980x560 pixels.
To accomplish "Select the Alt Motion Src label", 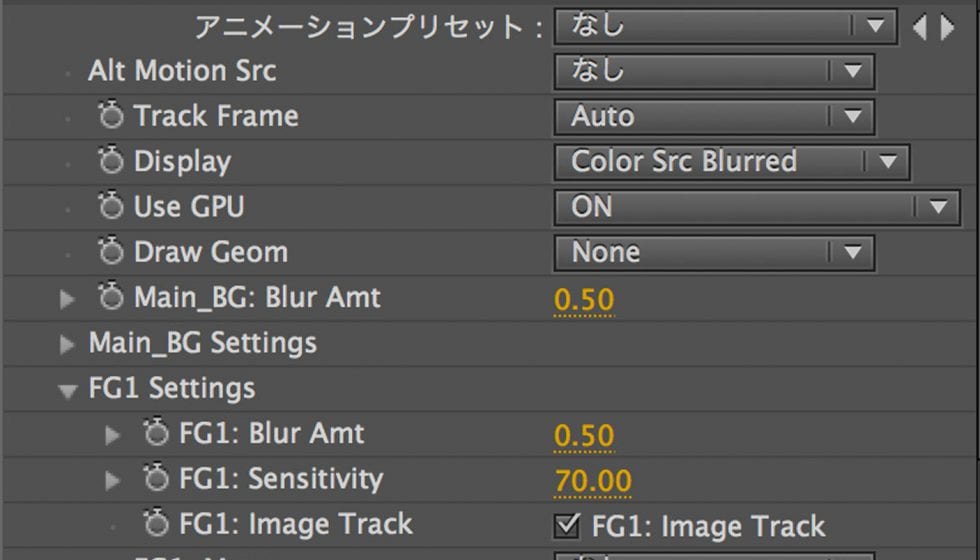I will (x=182, y=71).
